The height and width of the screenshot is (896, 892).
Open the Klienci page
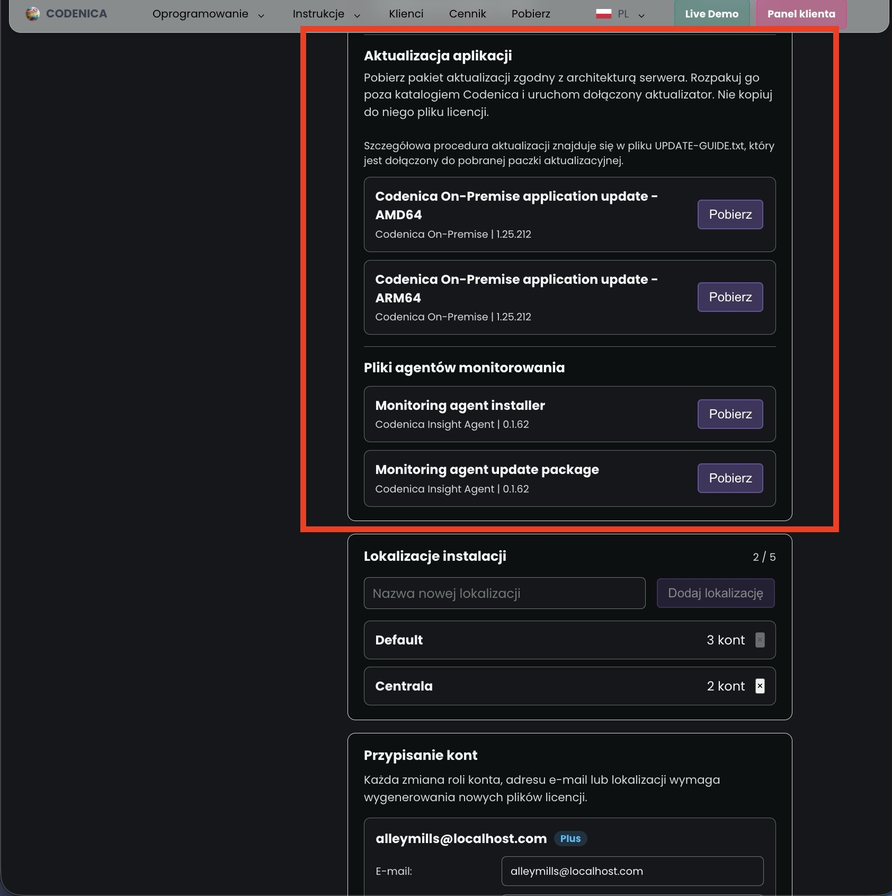(406, 14)
